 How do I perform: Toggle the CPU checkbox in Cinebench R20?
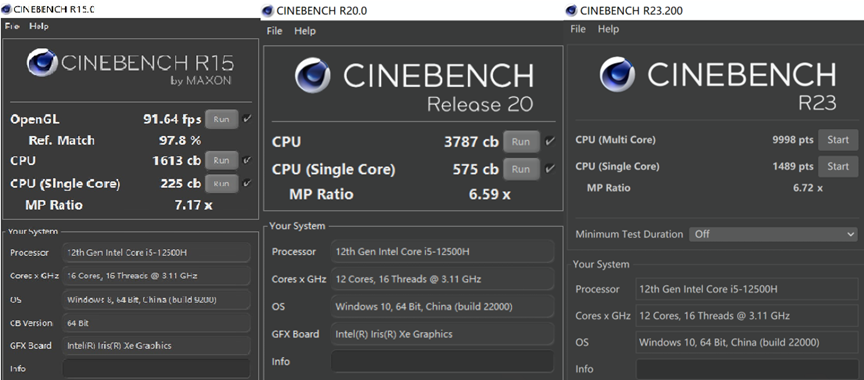(549, 142)
